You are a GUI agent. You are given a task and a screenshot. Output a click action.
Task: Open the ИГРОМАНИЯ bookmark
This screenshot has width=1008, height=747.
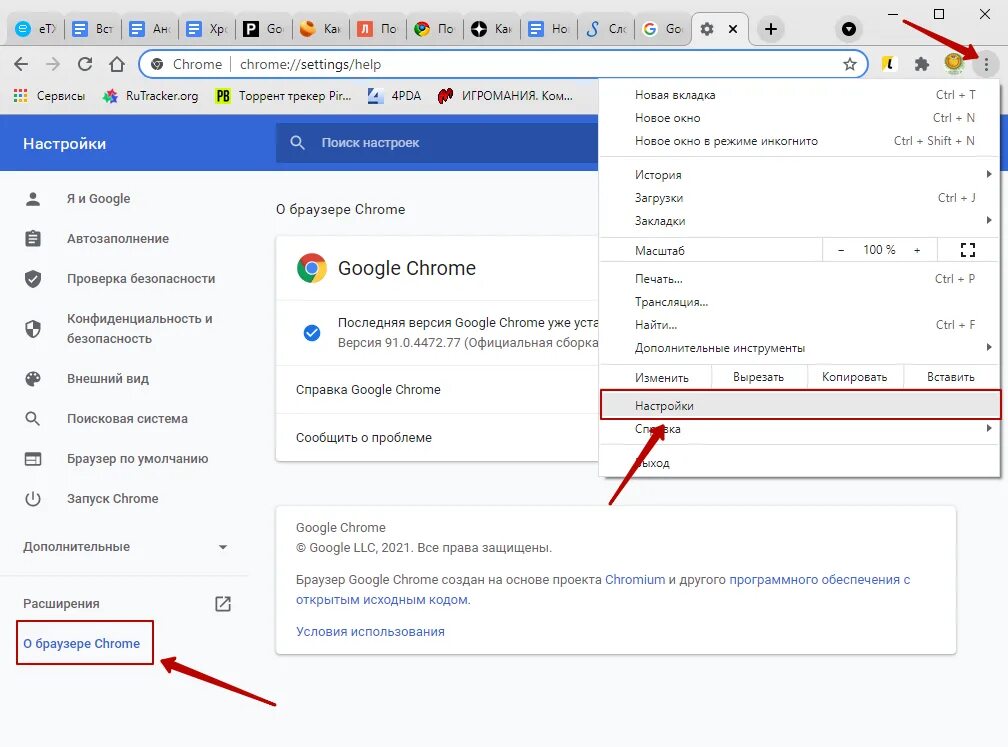[505, 96]
